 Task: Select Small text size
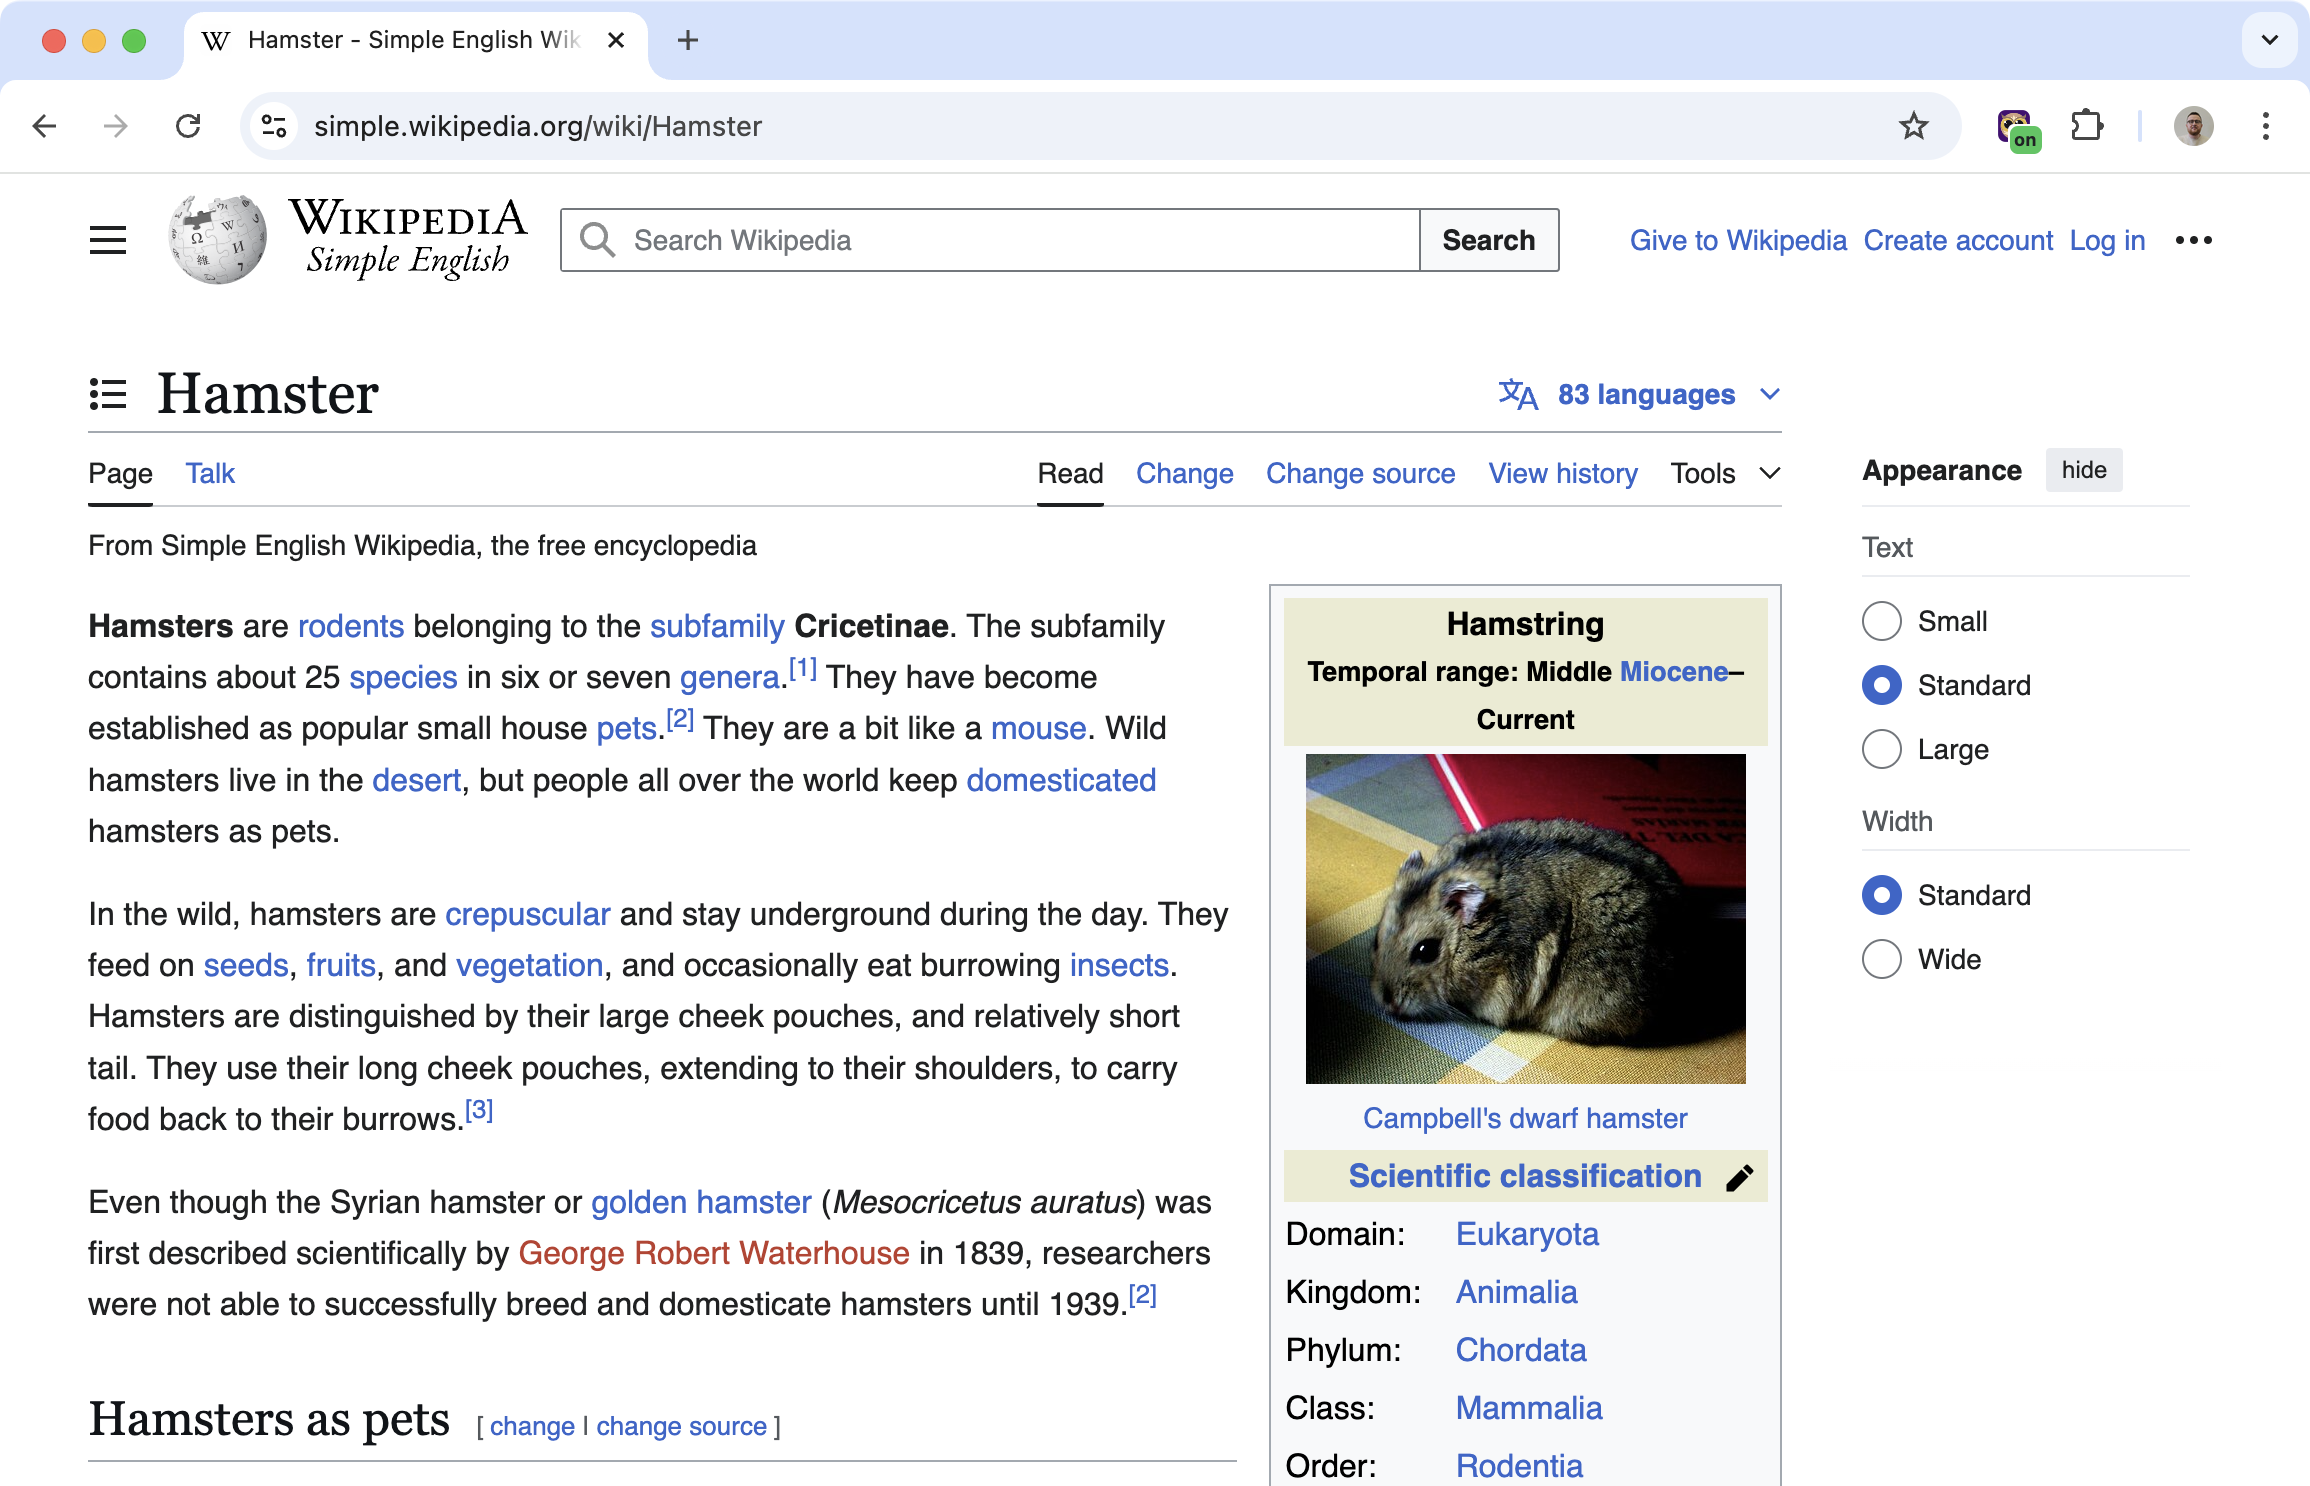click(1881, 621)
